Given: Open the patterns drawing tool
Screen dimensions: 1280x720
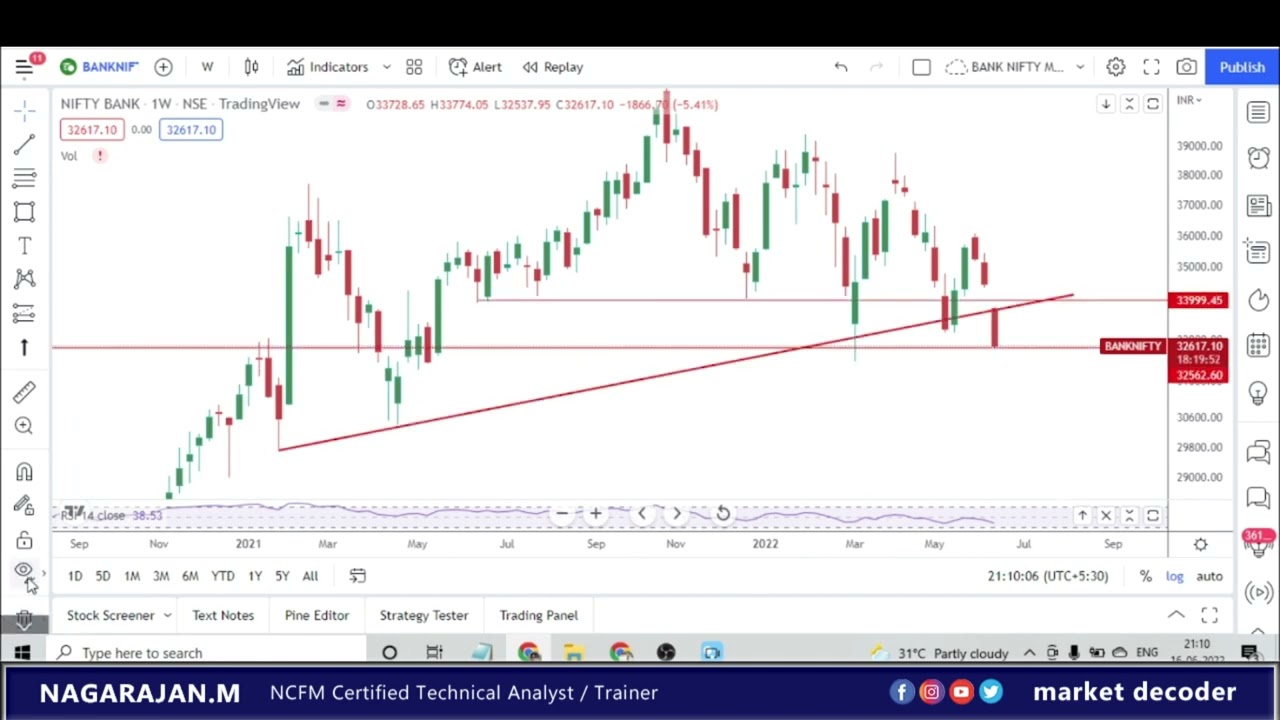Looking at the screenshot, I should pyautogui.click(x=25, y=279).
